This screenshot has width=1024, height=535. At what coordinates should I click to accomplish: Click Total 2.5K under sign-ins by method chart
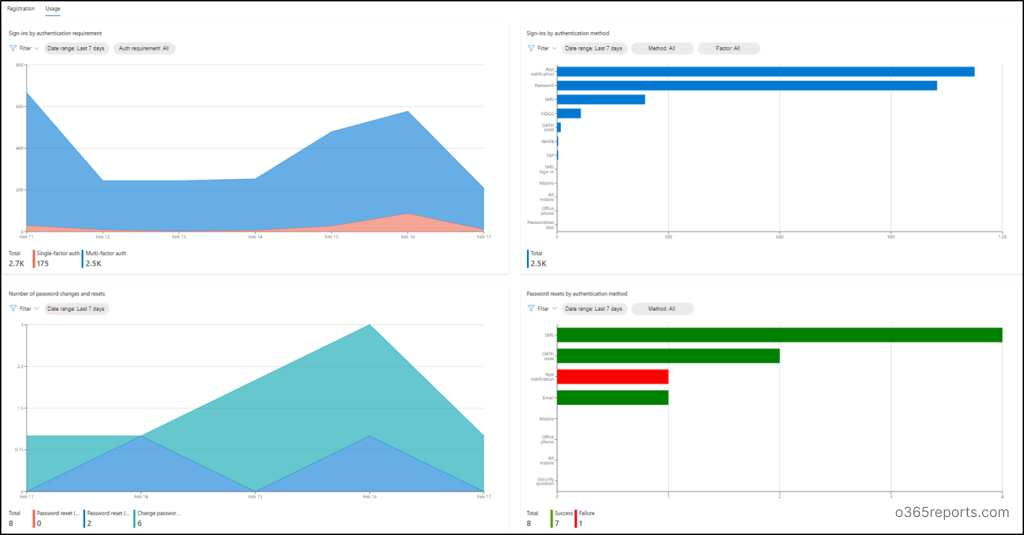pyautogui.click(x=537, y=259)
